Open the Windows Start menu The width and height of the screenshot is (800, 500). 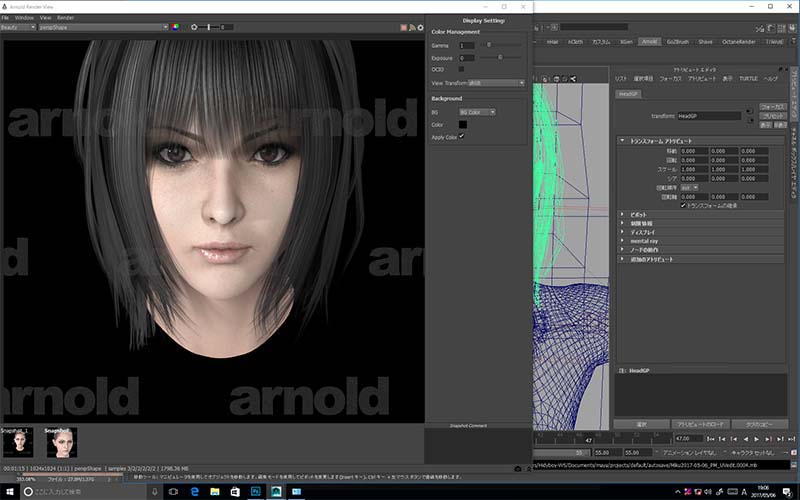tap(10, 492)
